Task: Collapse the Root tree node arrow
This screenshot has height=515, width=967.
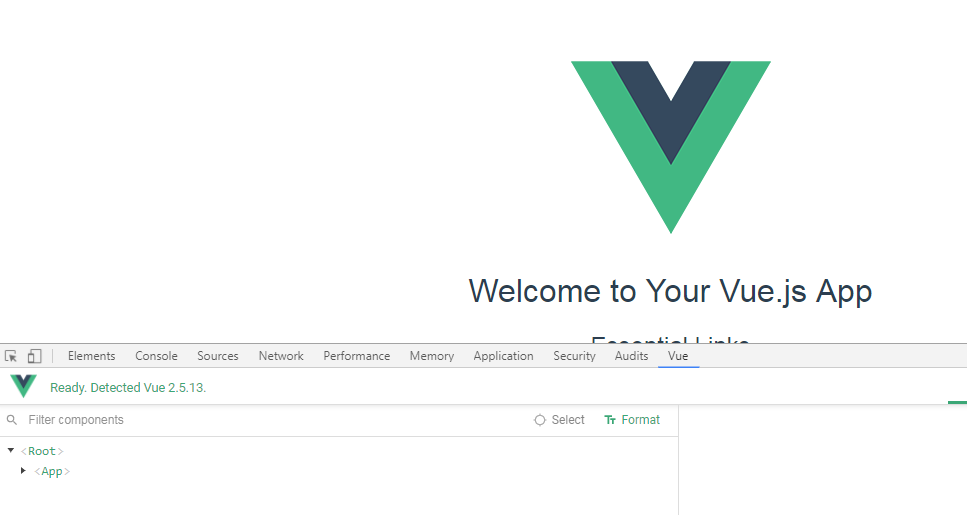Action: pos(10,450)
